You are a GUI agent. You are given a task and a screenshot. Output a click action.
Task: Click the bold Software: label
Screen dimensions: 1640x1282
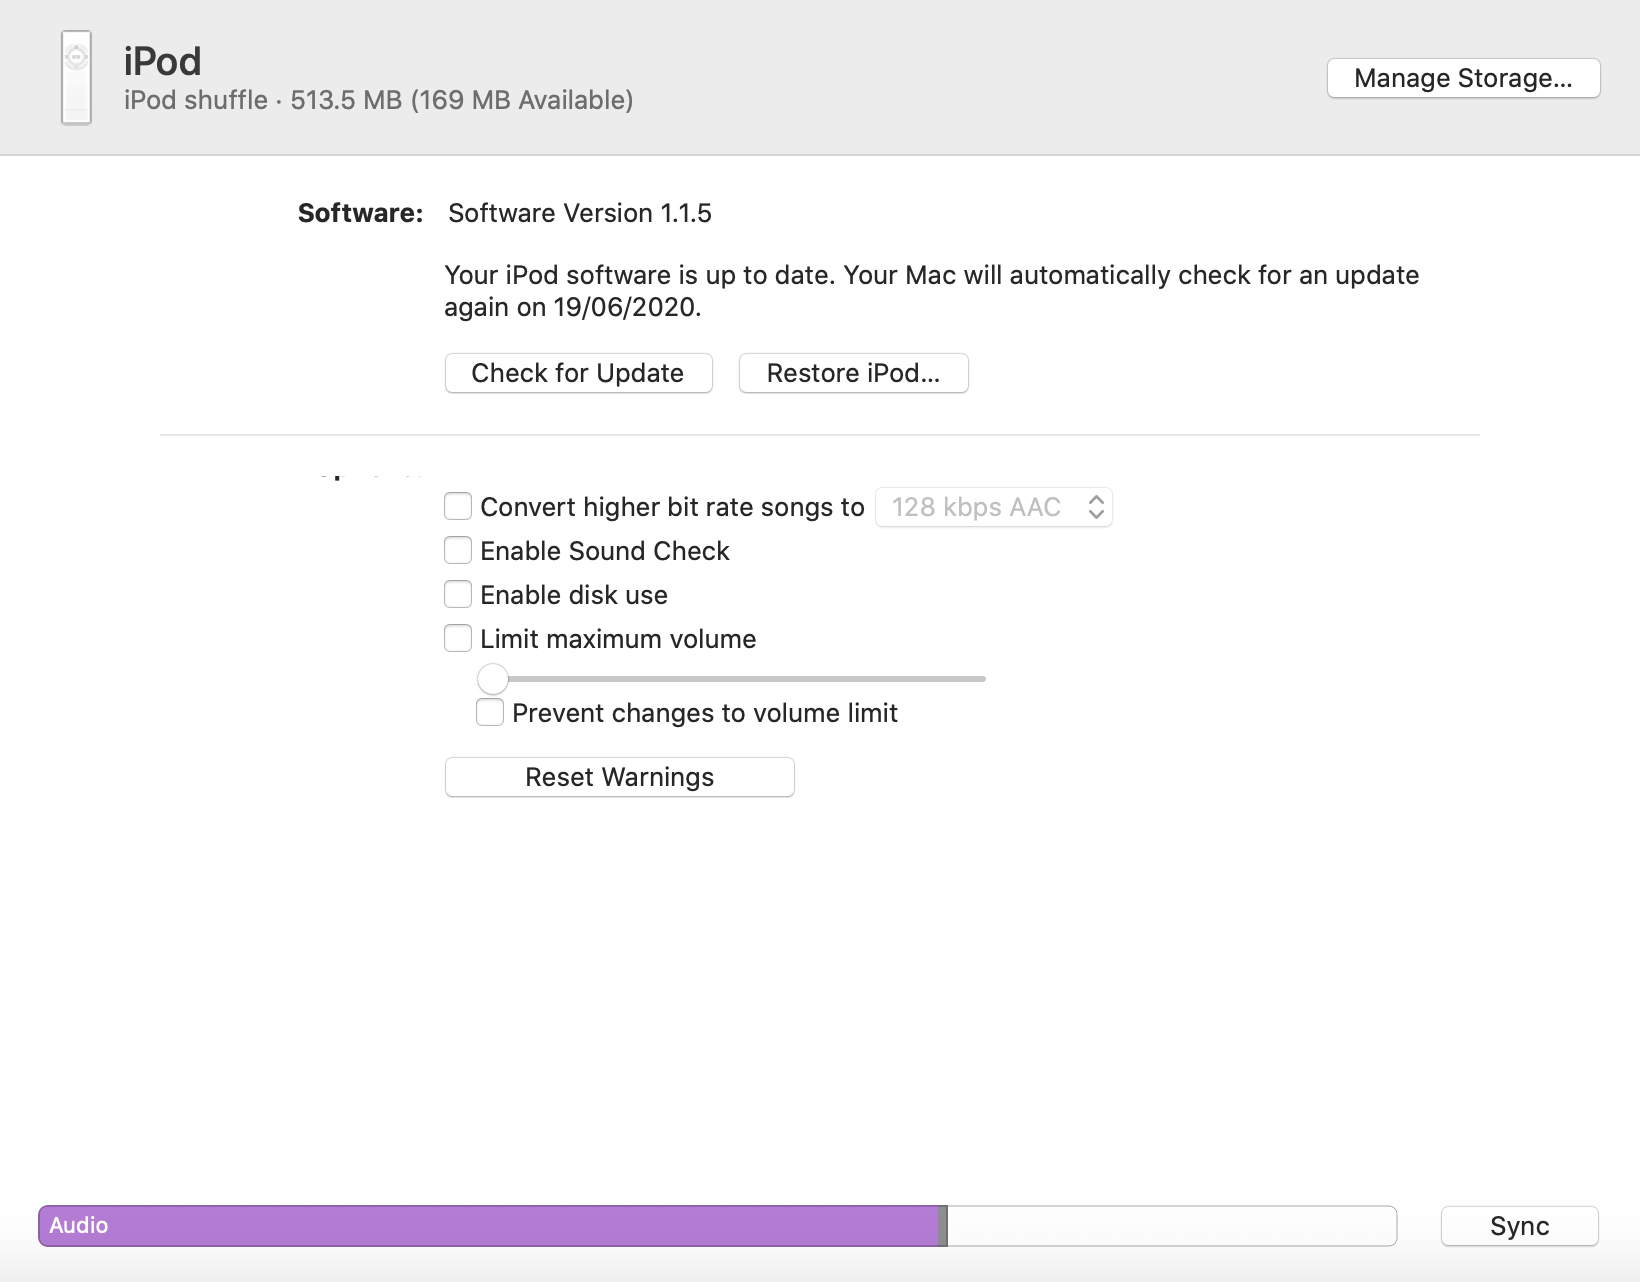(361, 213)
